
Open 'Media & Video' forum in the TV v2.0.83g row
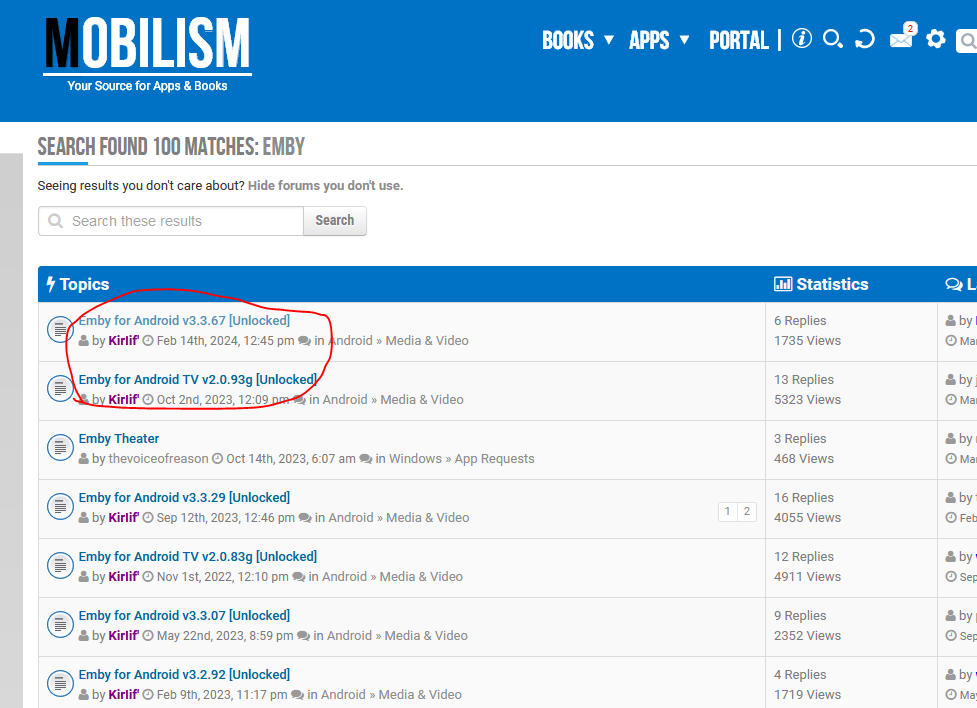421,576
